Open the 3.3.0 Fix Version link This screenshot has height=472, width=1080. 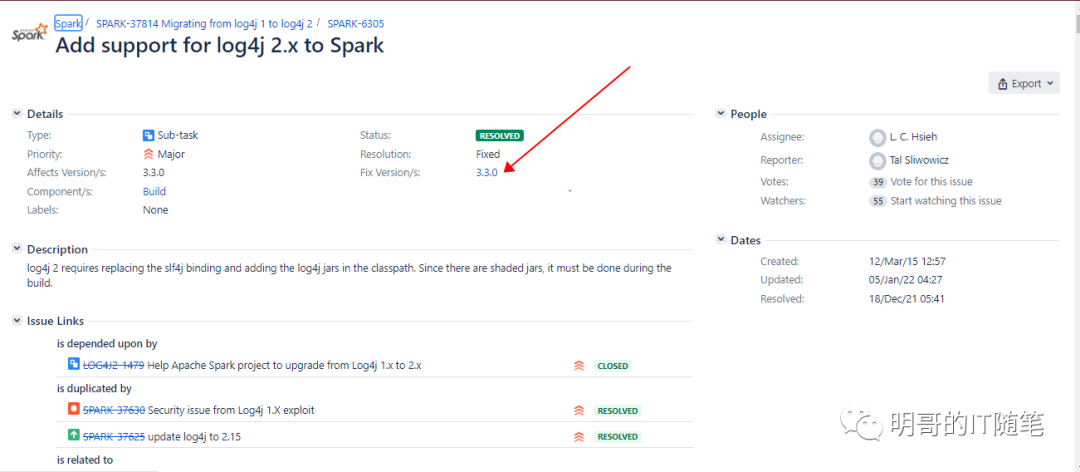(x=486, y=173)
